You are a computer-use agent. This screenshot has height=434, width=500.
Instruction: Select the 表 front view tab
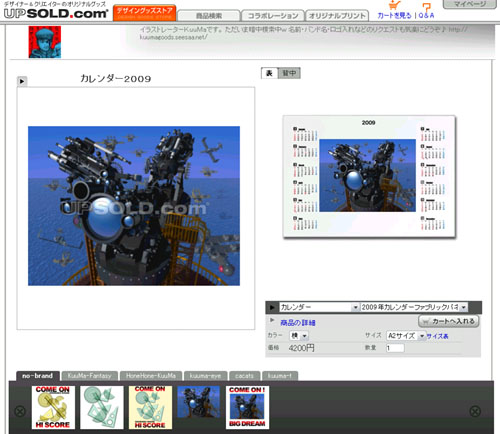[x=269, y=73]
